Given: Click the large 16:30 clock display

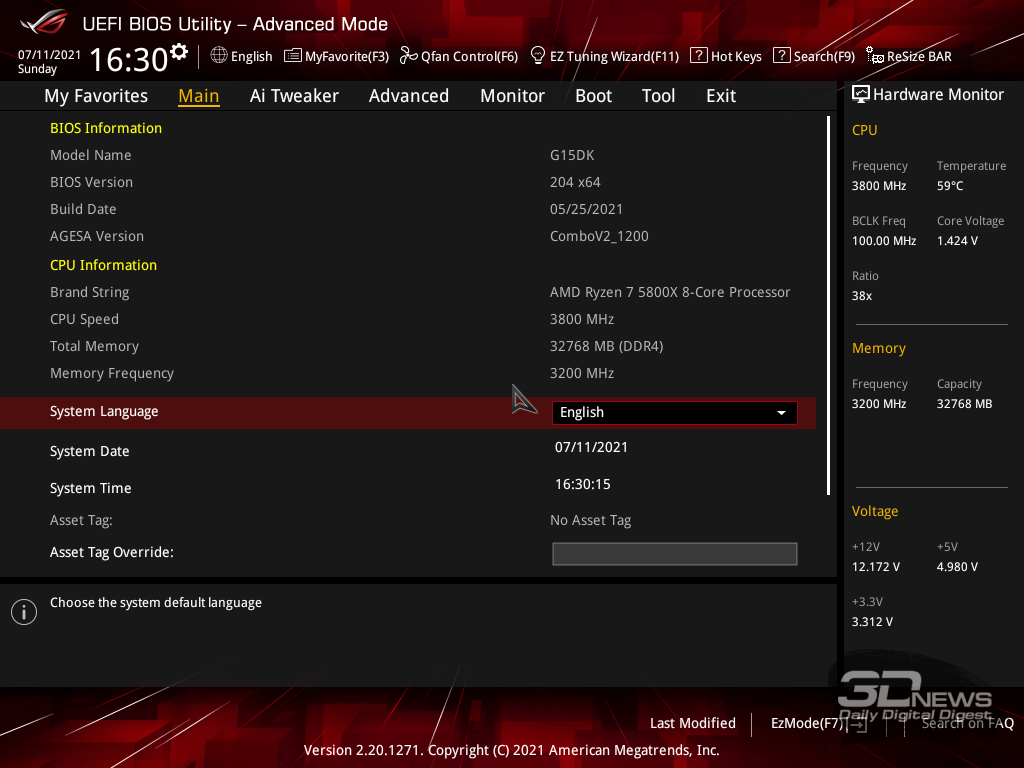Looking at the screenshot, I should pos(129,60).
